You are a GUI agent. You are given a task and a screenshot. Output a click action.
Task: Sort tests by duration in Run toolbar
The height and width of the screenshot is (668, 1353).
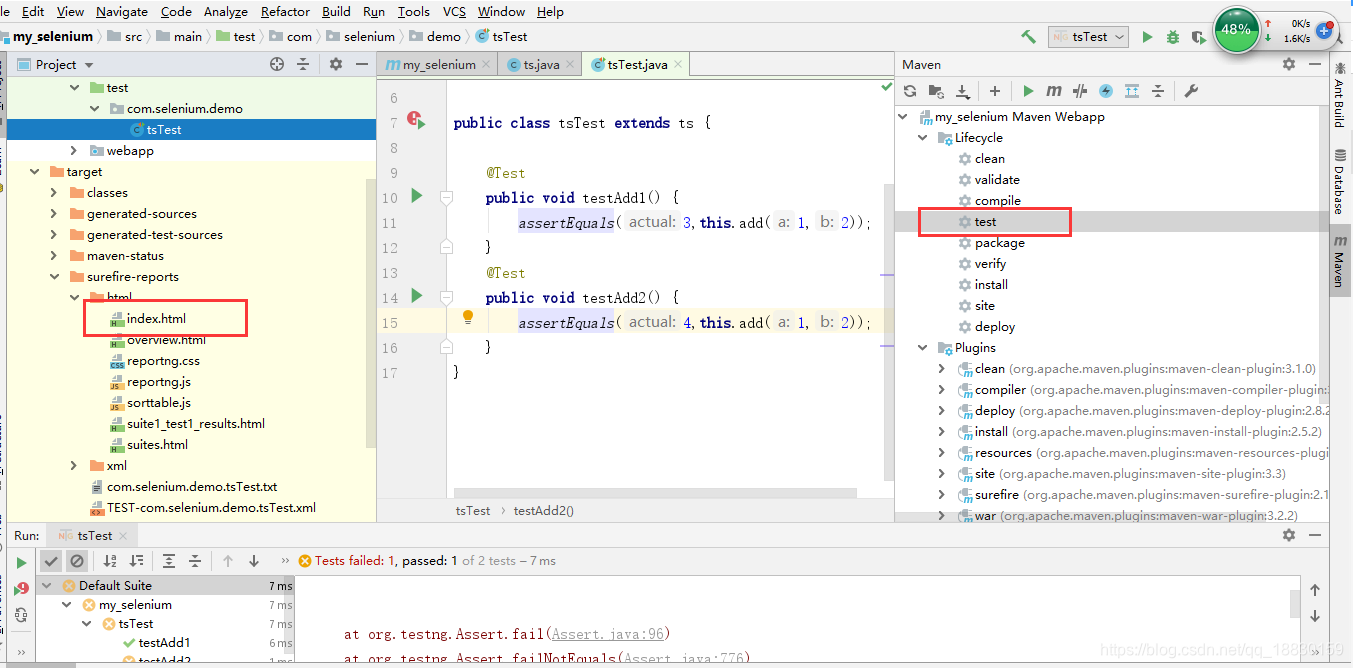point(136,561)
